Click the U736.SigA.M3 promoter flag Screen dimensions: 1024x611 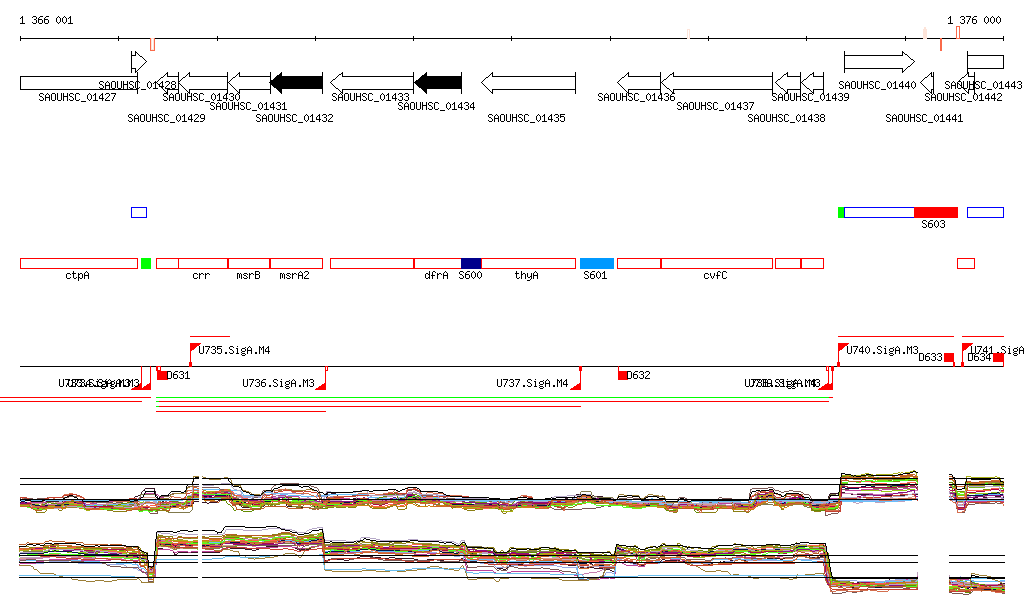pos(321,384)
